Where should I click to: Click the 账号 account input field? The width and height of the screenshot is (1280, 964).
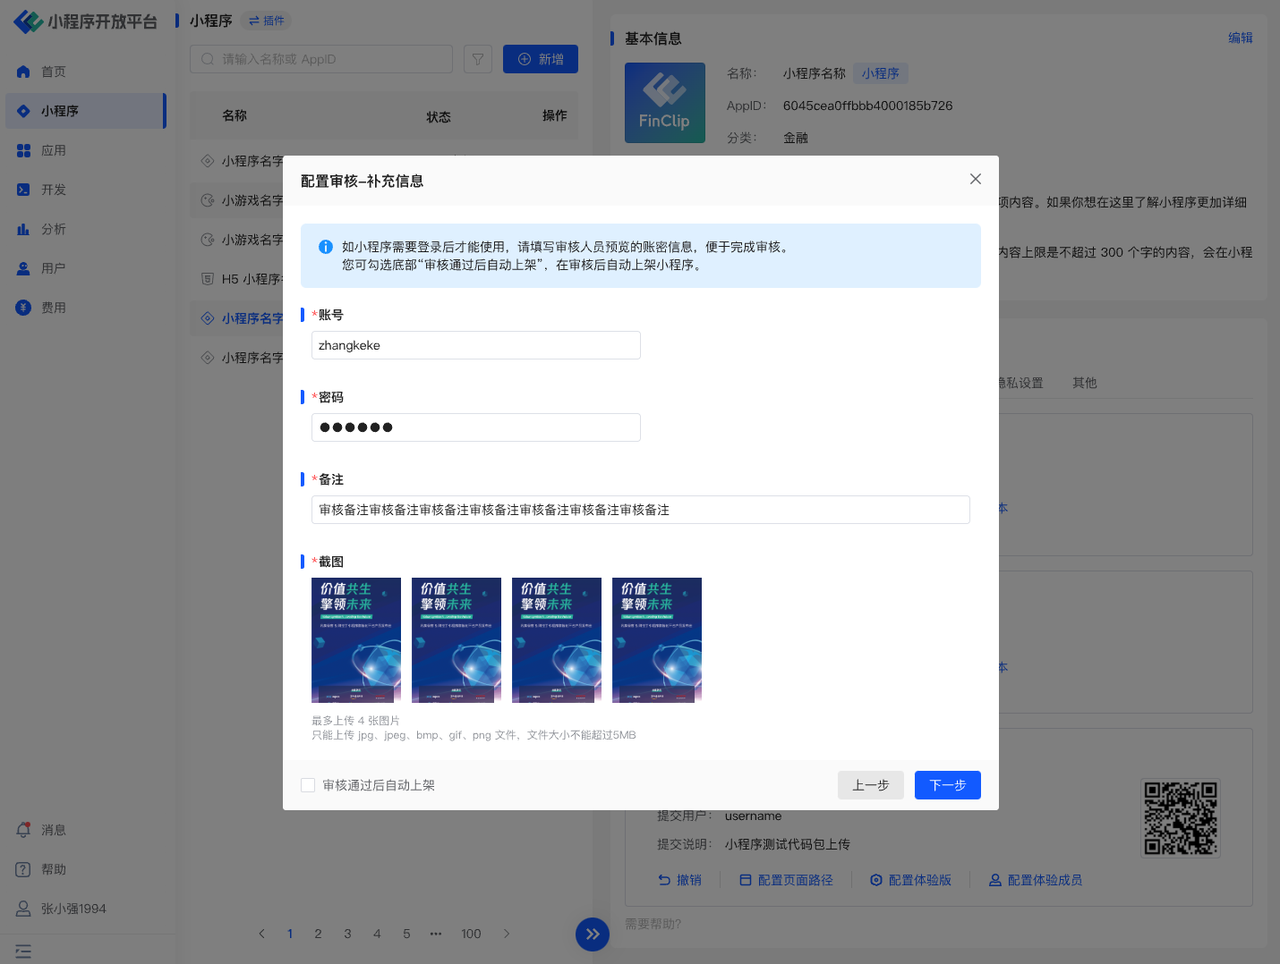pos(476,346)
